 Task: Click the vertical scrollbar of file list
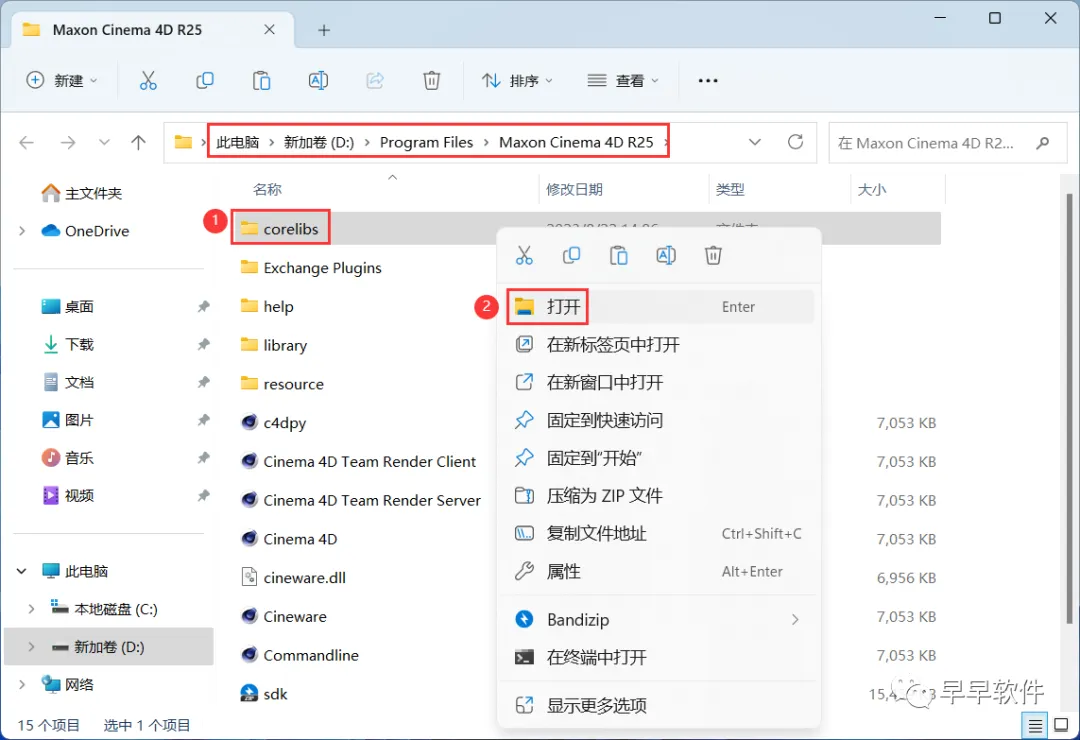[1070, 407]
